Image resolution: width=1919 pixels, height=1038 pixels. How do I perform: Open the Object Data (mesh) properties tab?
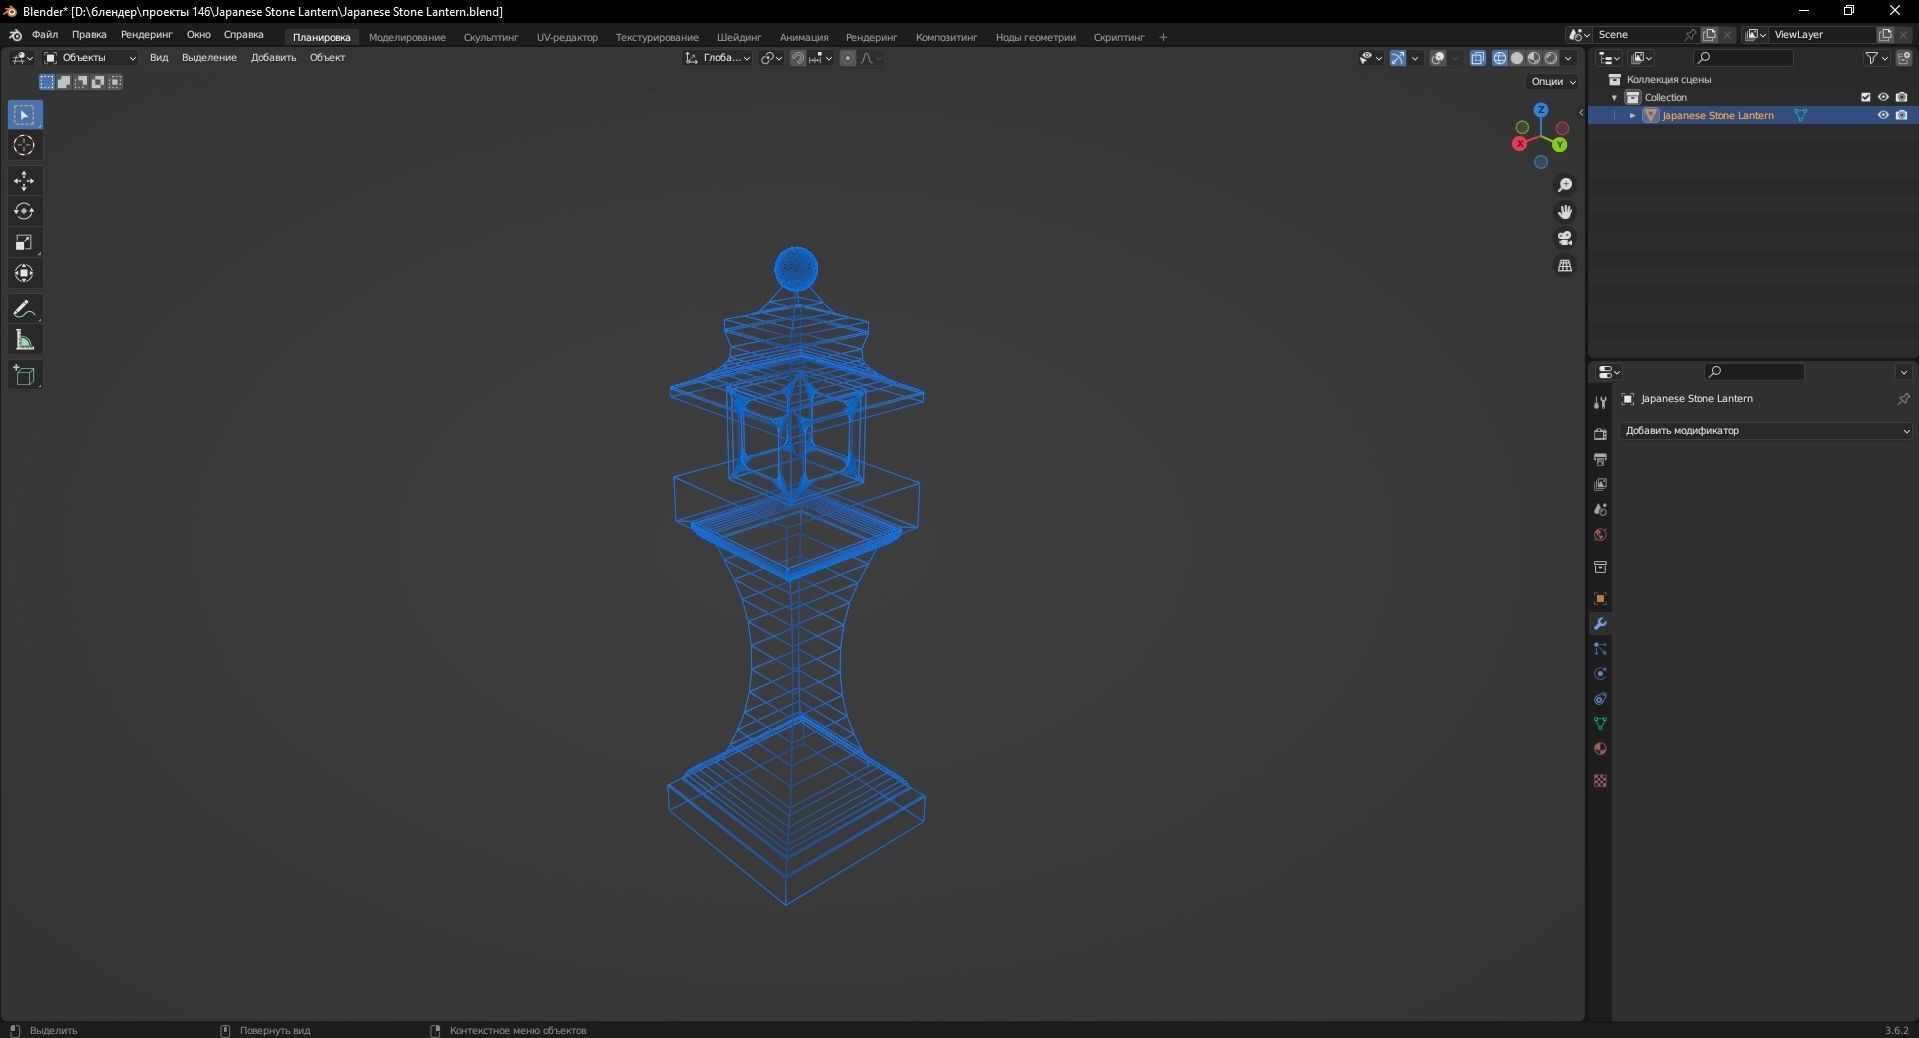[1600, 724]
